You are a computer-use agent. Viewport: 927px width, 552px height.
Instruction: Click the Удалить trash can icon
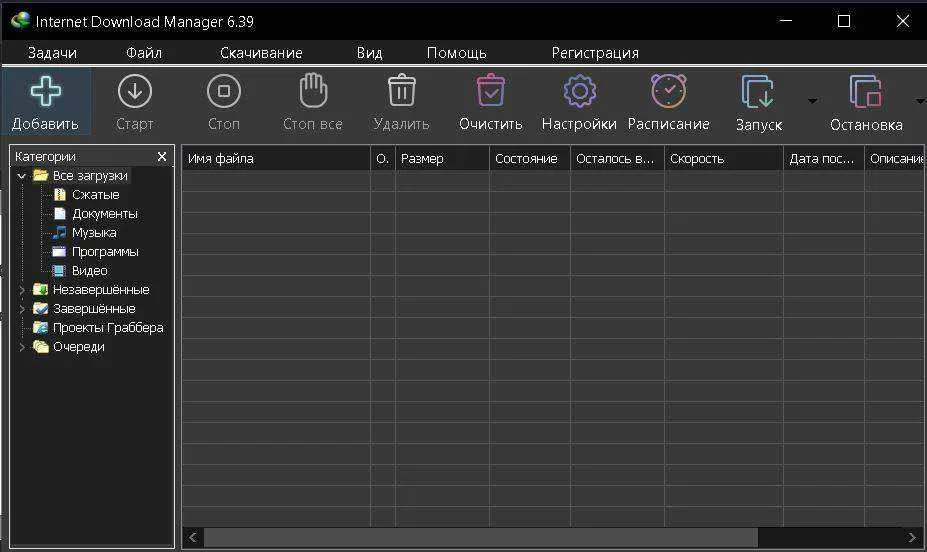point(402,90)
